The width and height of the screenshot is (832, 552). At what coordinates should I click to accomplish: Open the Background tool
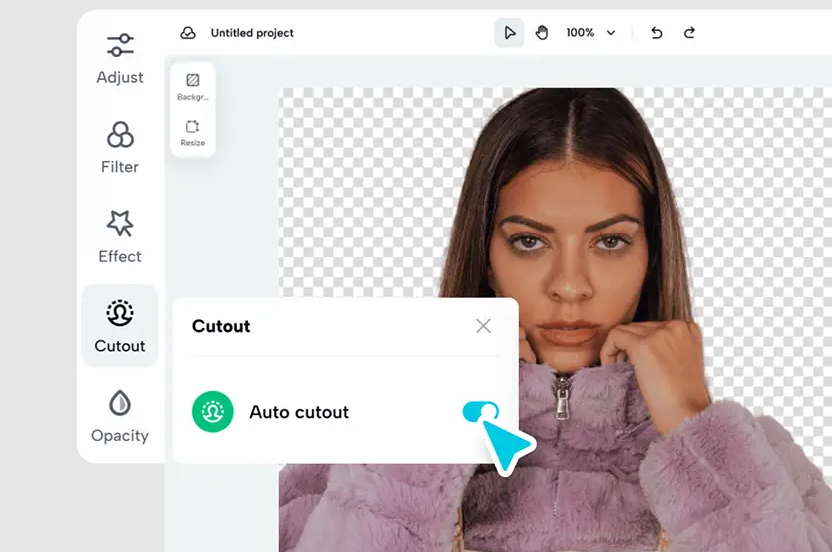pyautogui.click(x=193, y=87)
